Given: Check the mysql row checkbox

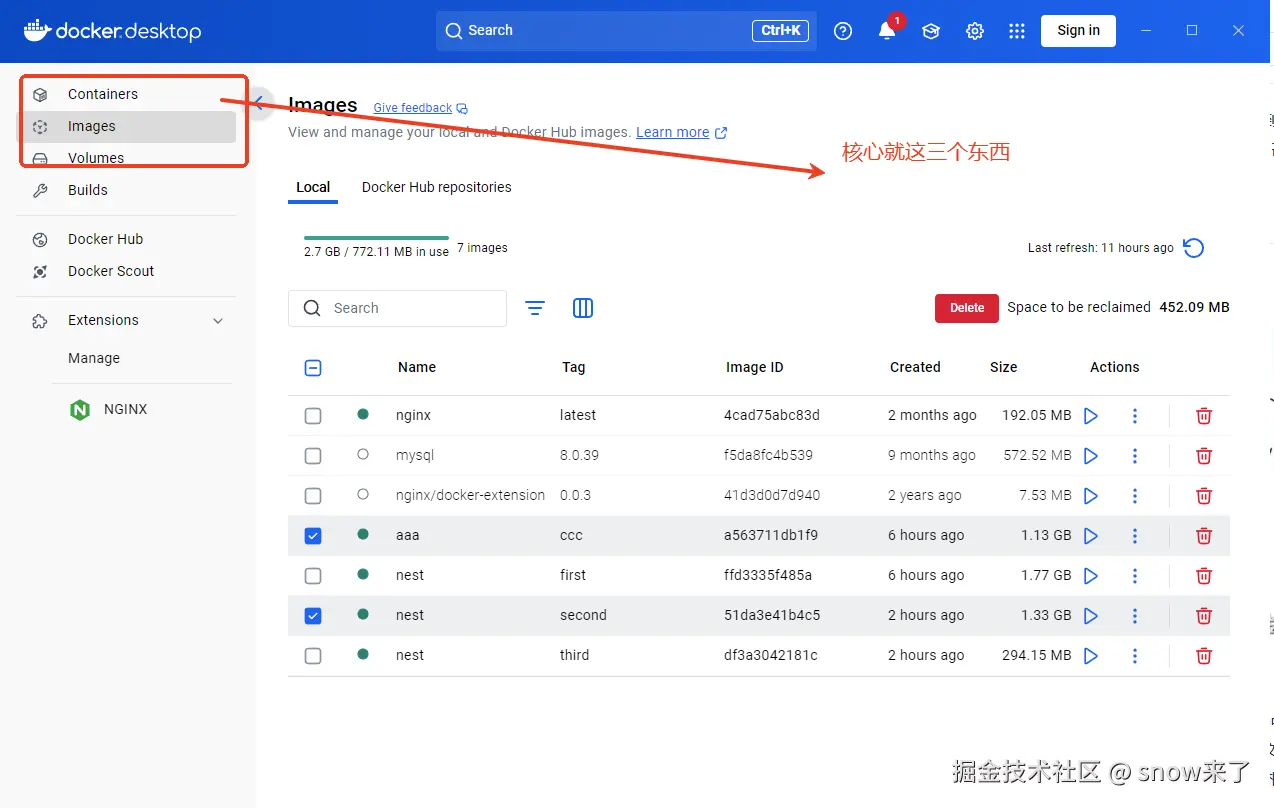Looking at the screenshot, I should click(x=313, y=455).
